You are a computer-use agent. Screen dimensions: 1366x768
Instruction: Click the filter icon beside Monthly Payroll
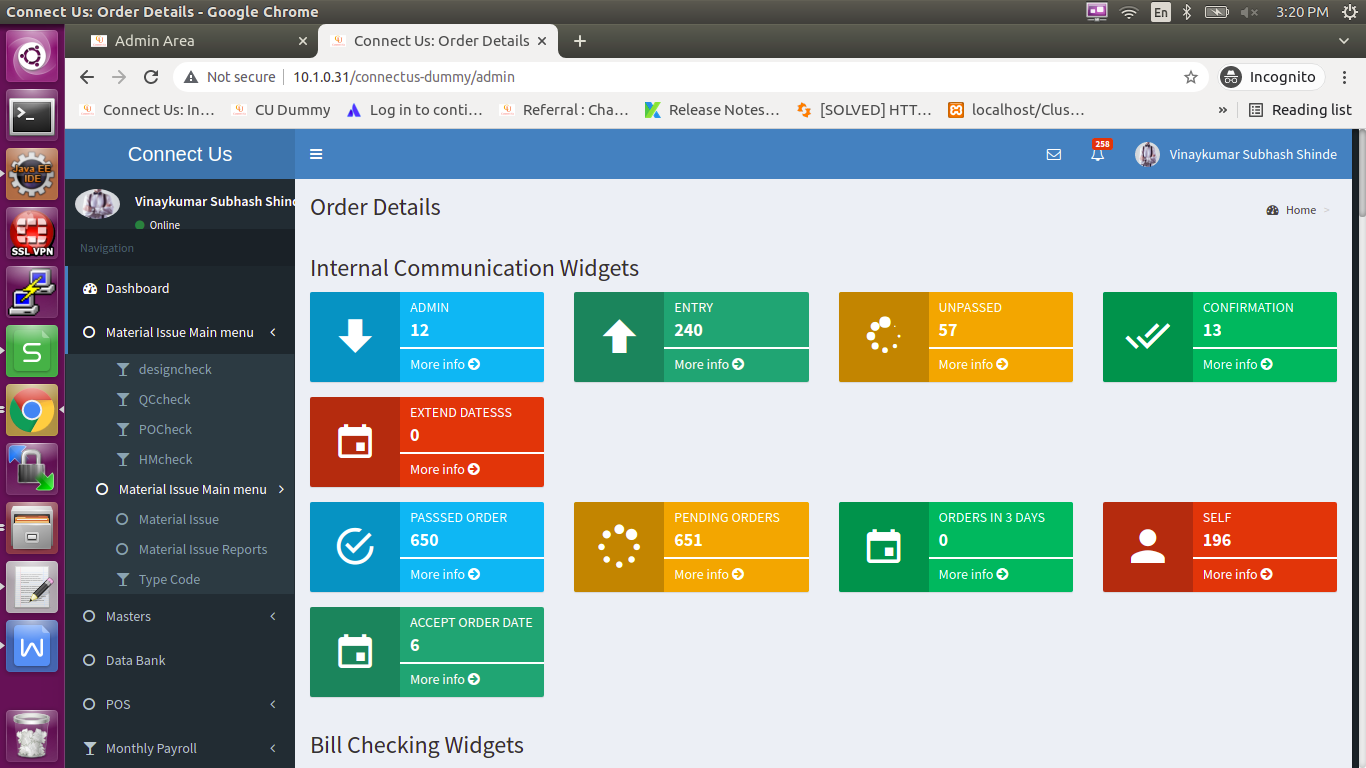tap(90, 748)
